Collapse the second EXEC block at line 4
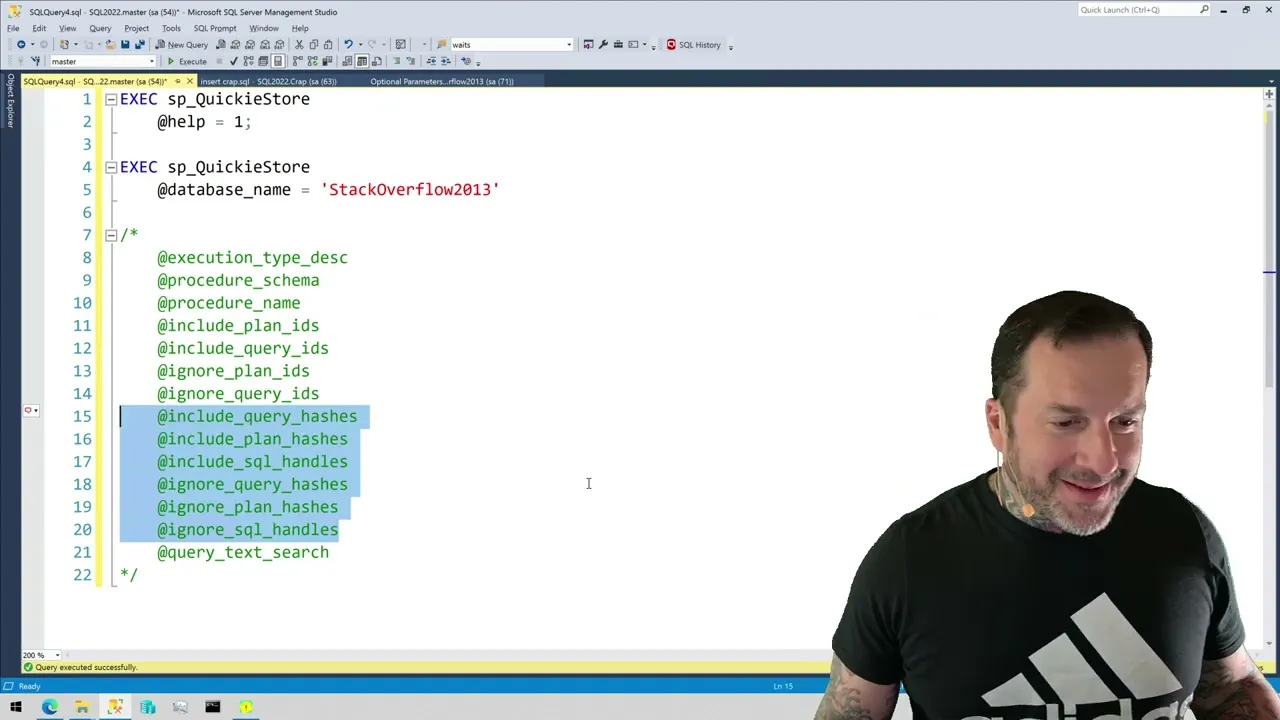Screen dimensions: 1280x720 [x=111, y=167]
